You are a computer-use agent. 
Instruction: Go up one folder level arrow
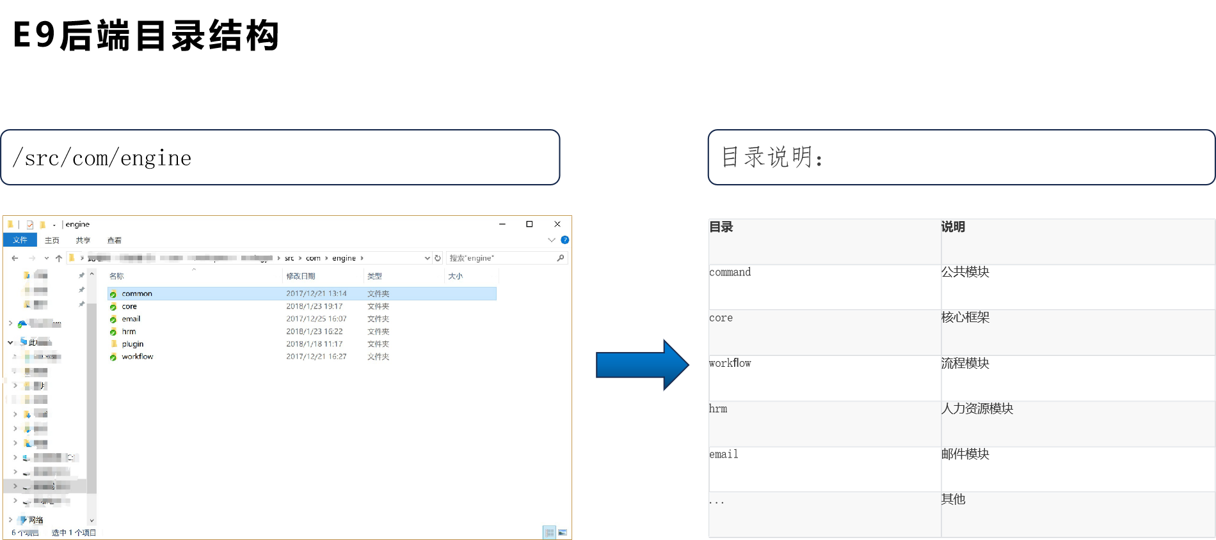[x=58, y=258]
